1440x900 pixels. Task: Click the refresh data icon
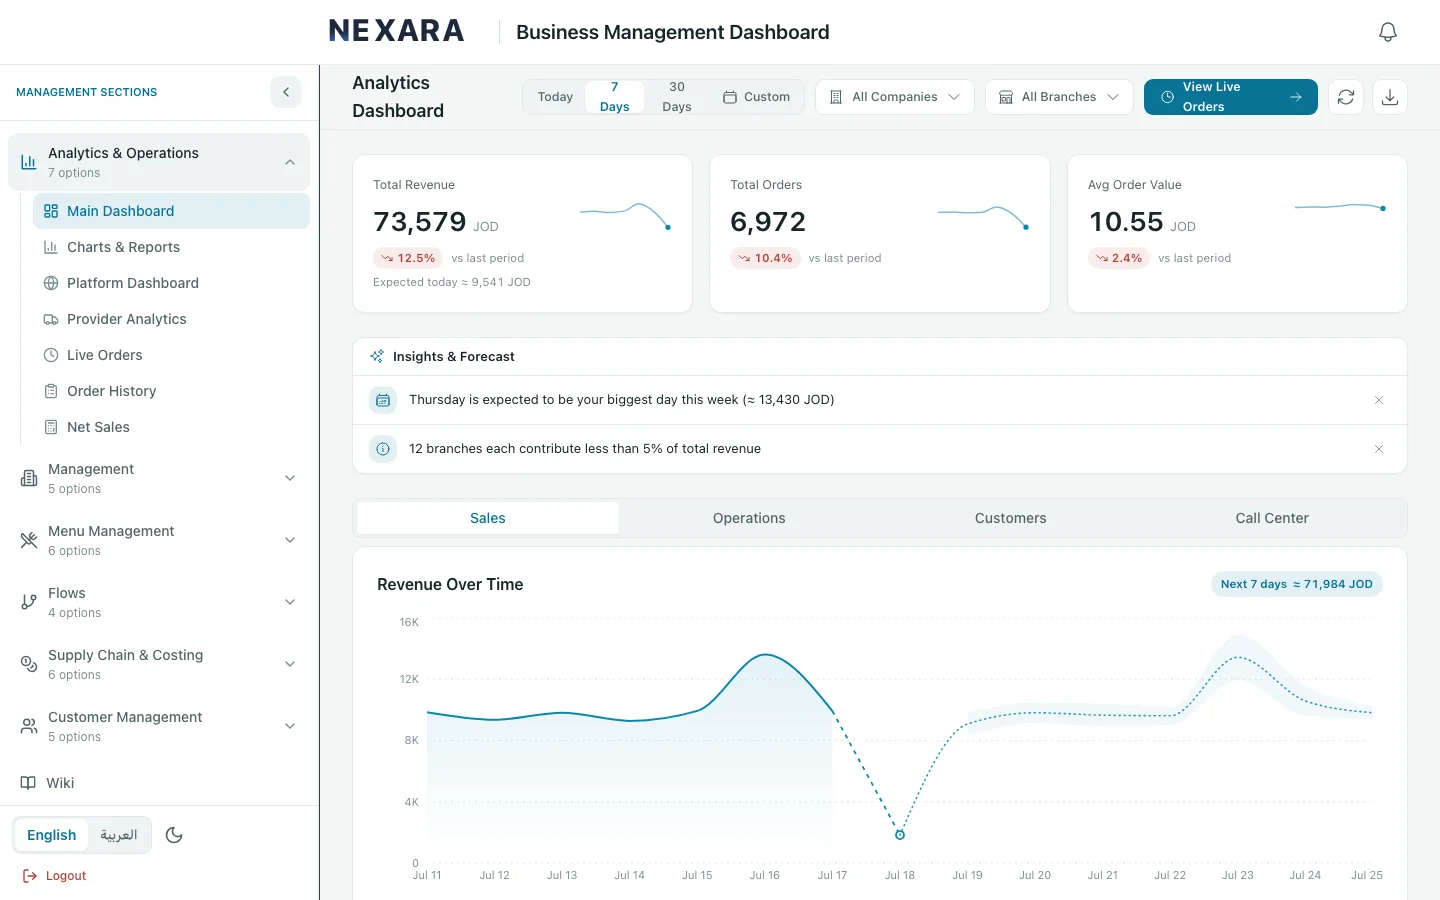click(x=1346, y=97)
